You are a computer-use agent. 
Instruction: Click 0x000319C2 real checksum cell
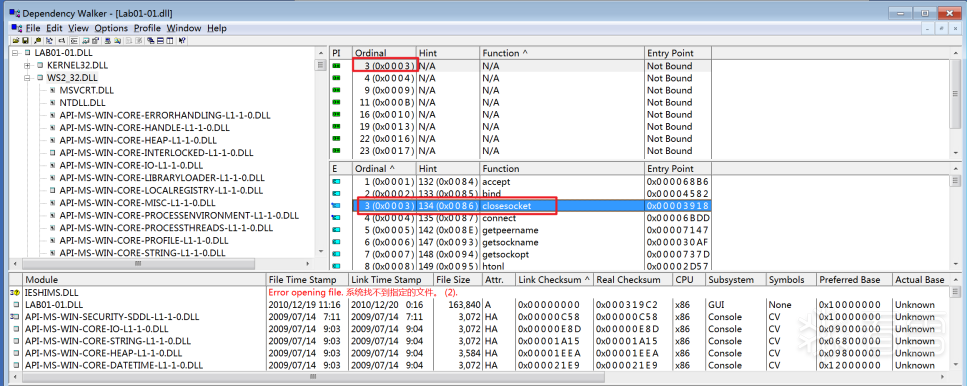click(627, 304)
